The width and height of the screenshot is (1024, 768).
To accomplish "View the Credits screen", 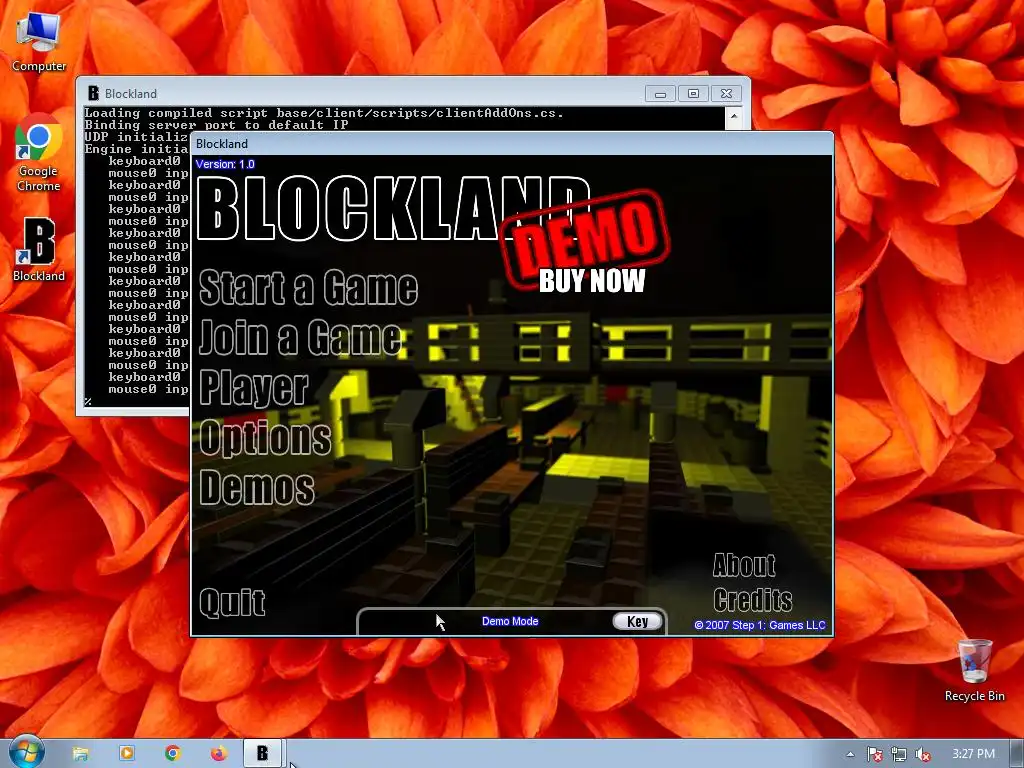I will (x=752, y=600).
